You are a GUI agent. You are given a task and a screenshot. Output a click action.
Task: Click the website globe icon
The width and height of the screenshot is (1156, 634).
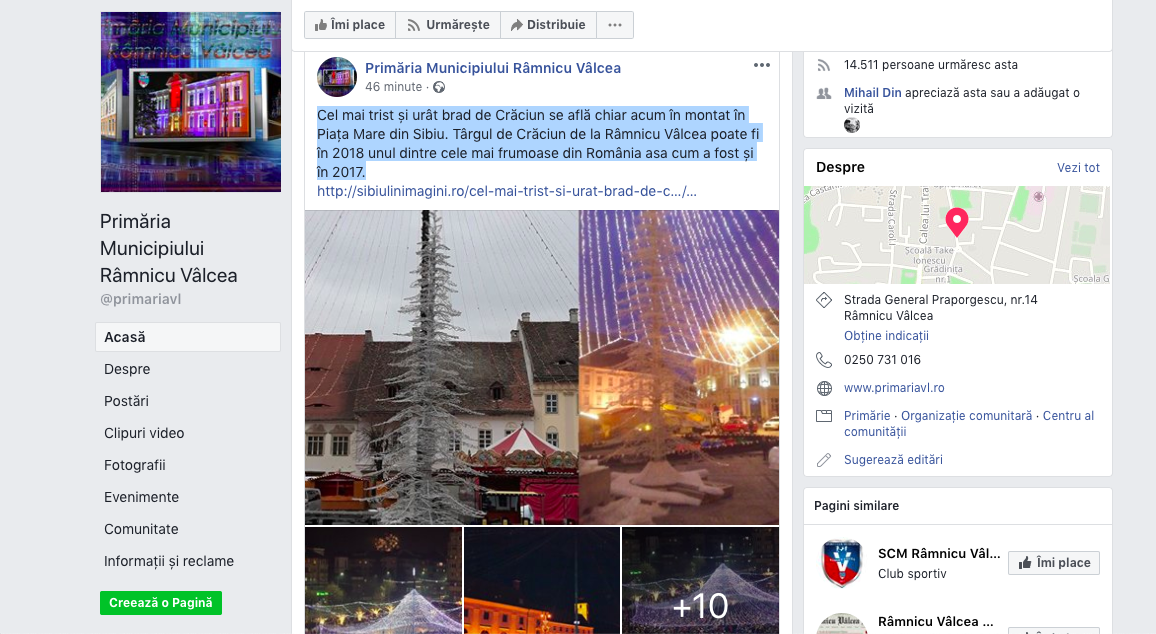point(824,389)
